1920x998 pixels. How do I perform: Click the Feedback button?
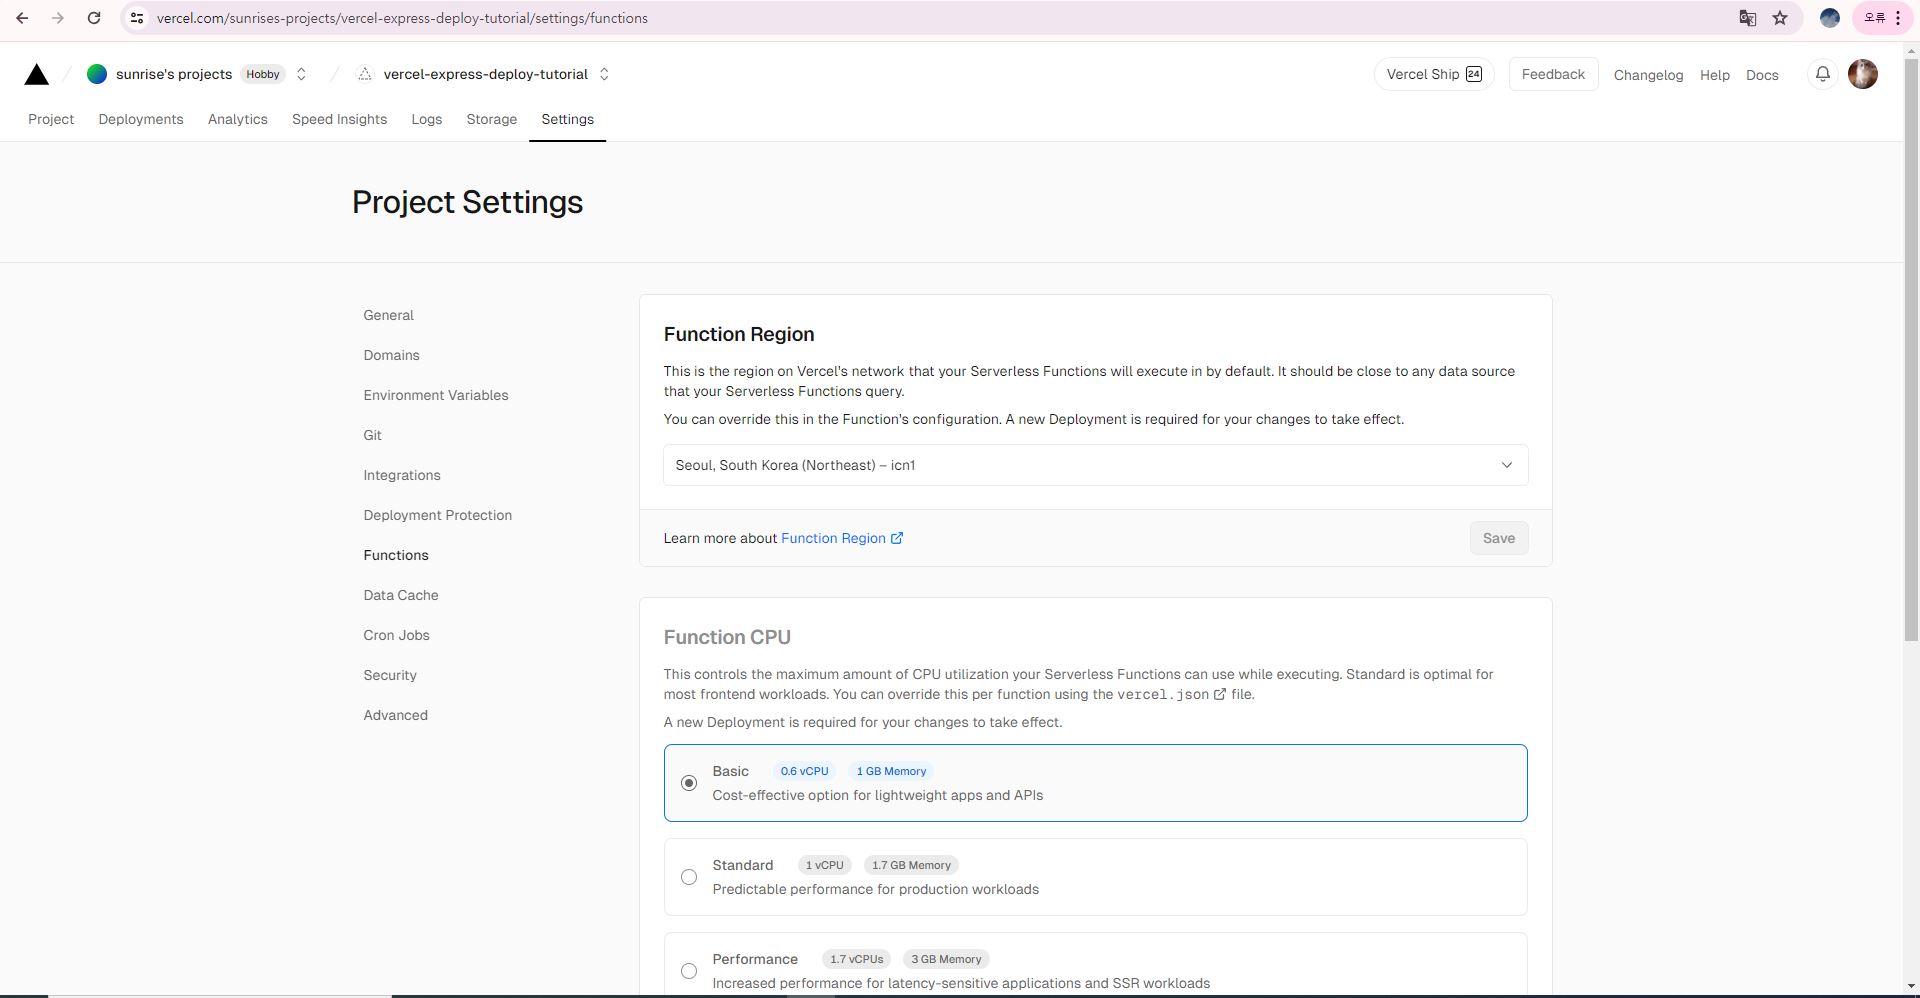[1553, 74]
